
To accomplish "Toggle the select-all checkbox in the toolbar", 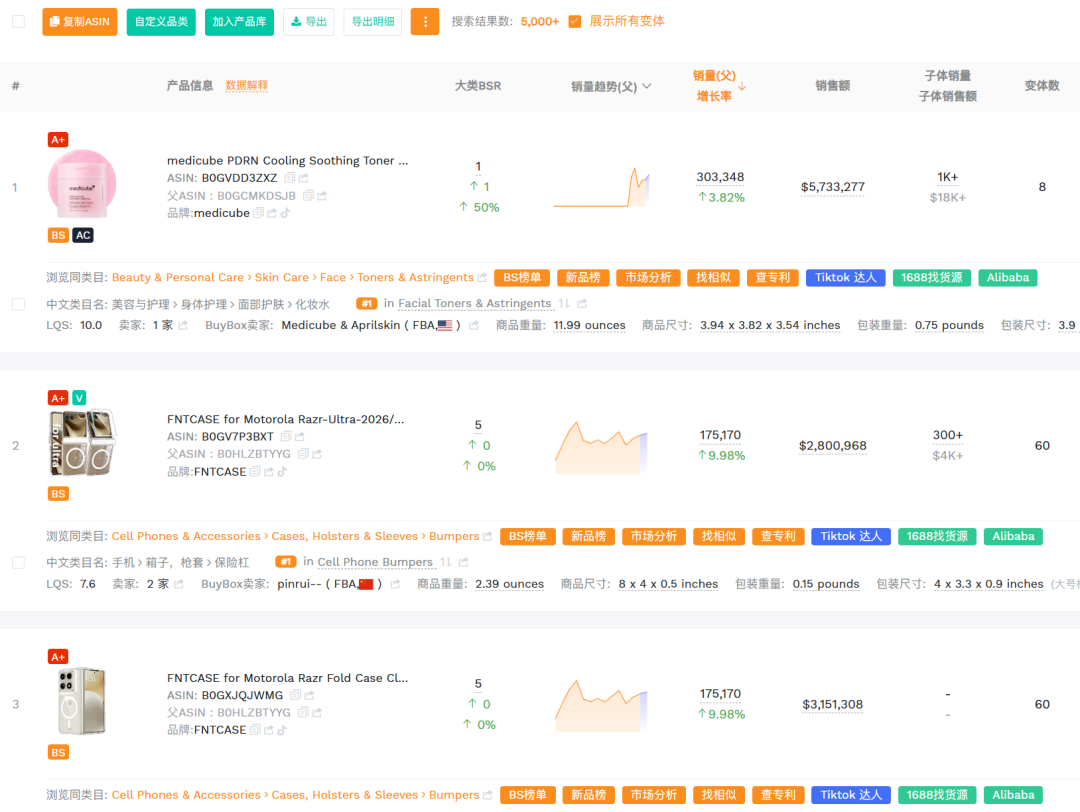I will tap(19, 21).
